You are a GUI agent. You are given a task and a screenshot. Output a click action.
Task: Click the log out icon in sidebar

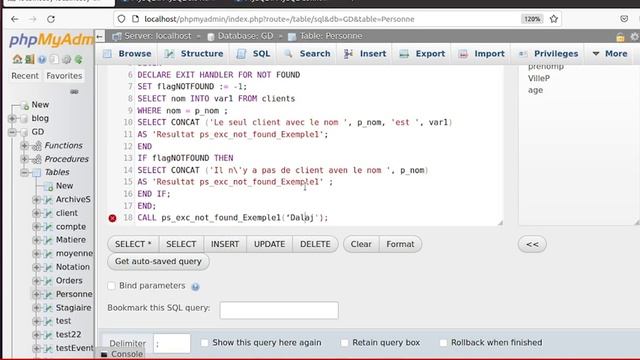click(x=29, y=60)
